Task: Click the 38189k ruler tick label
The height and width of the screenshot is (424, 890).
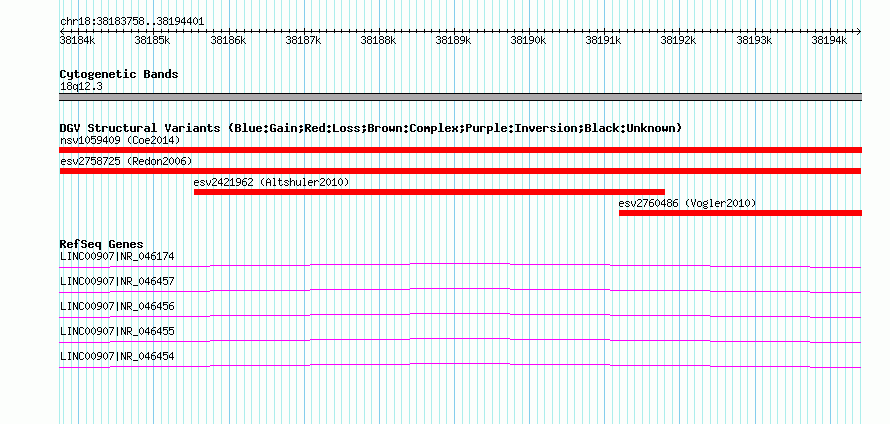Action: pyautogui.click(x=454, y=40)
